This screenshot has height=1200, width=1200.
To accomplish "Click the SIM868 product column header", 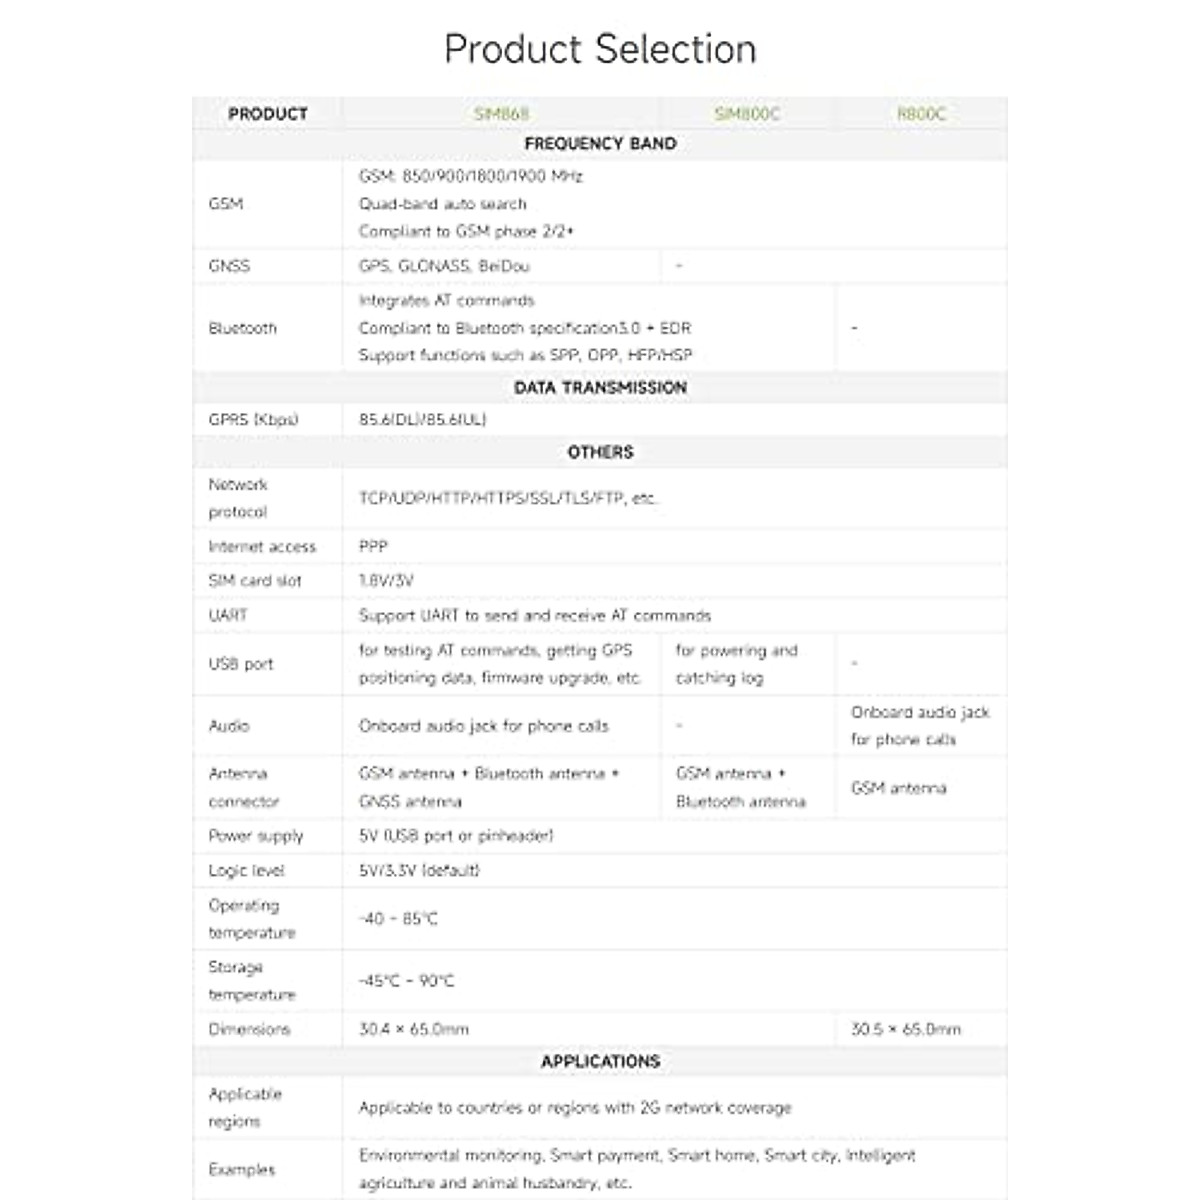I will [x=501, y=114].
